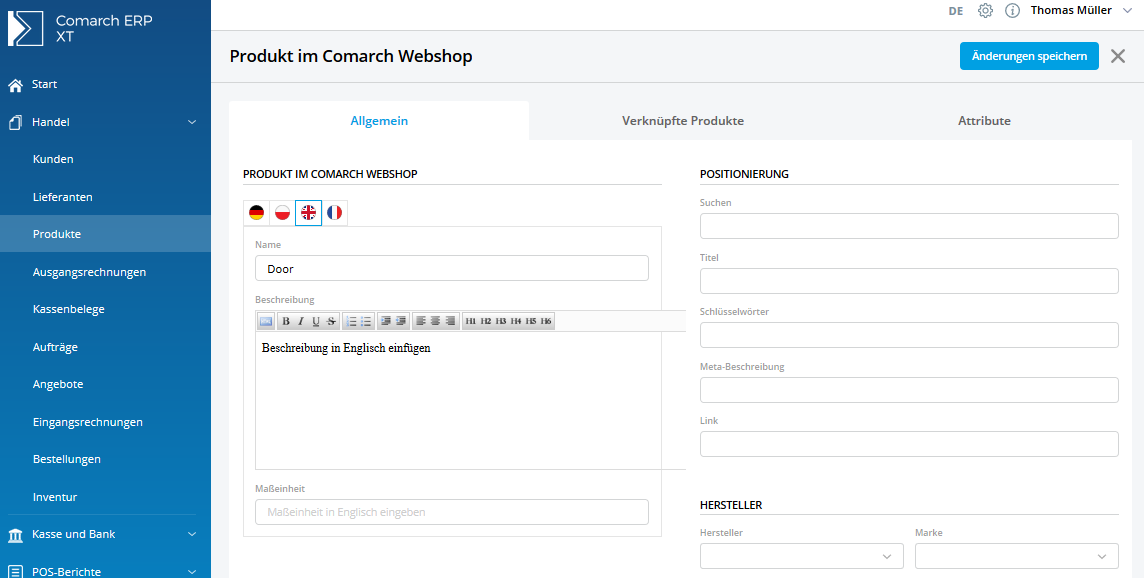Select the French flag language tab

pyautogui.click(x=335, y=212)
